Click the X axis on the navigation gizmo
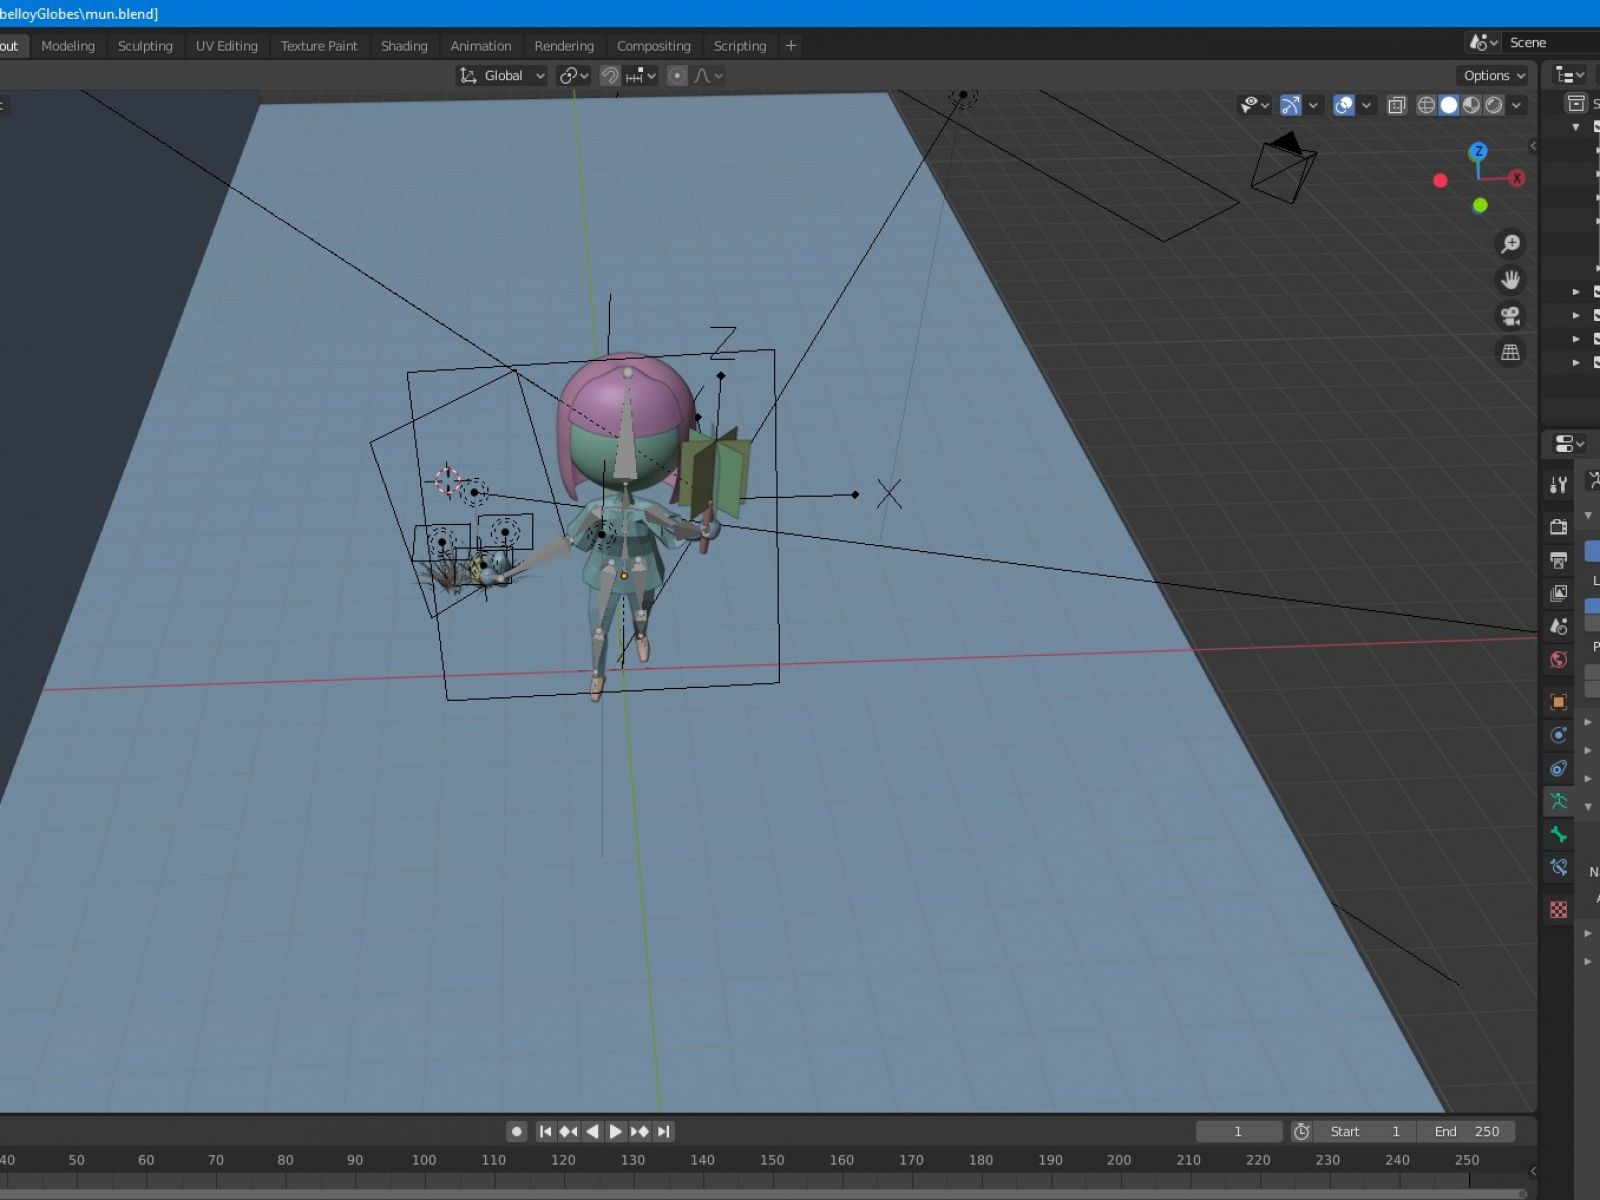1600x1200 pixels. pos(1517,178)
